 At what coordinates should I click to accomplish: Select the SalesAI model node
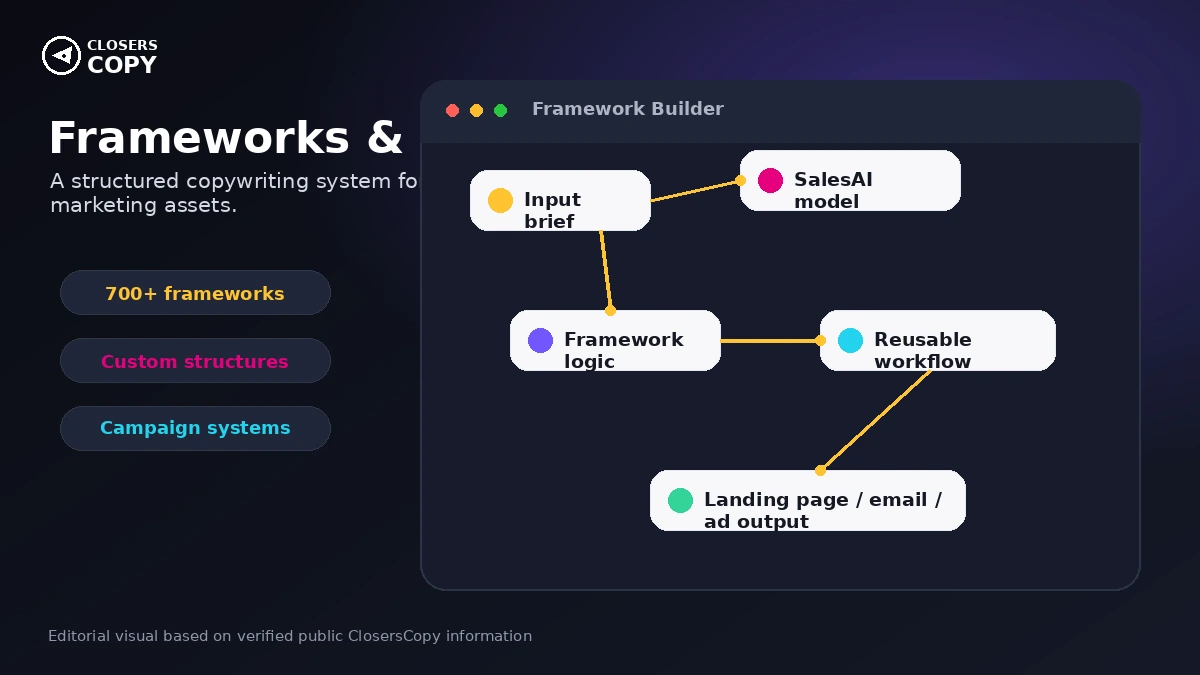pos(850,180)
